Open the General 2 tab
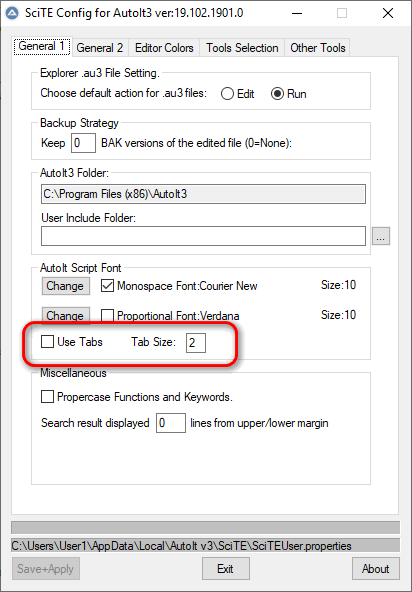Screen dimensions: 412x592 pos(100,48)
